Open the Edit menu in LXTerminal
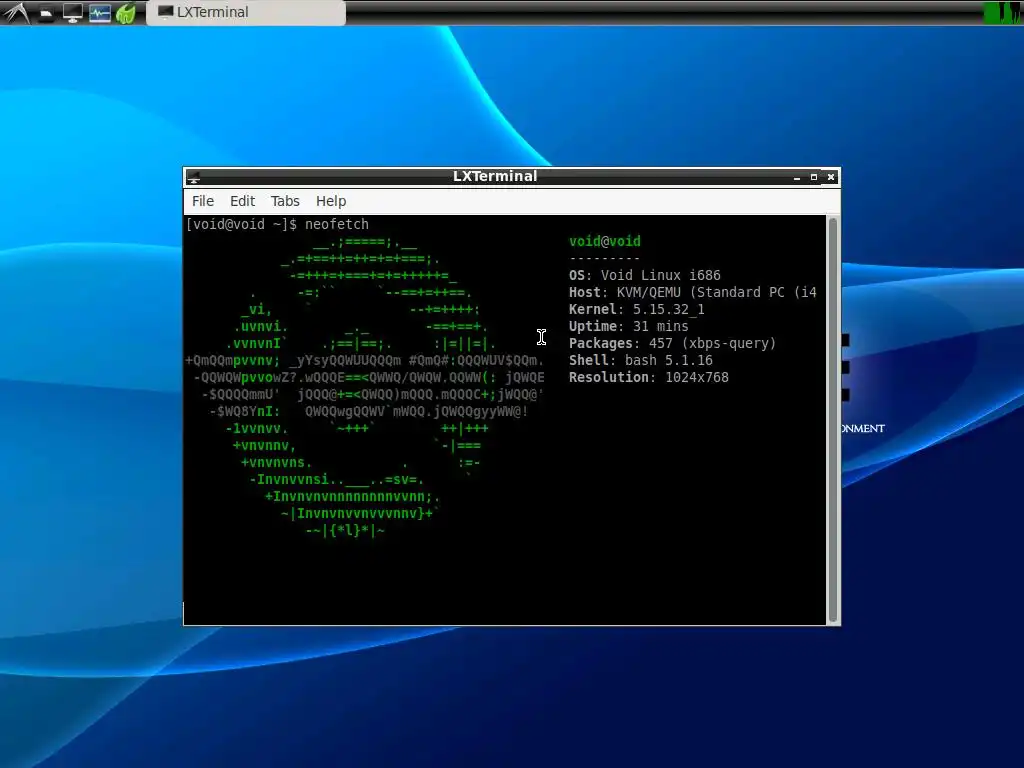This screenshot has height=768, width=1024. coord(242,201)
